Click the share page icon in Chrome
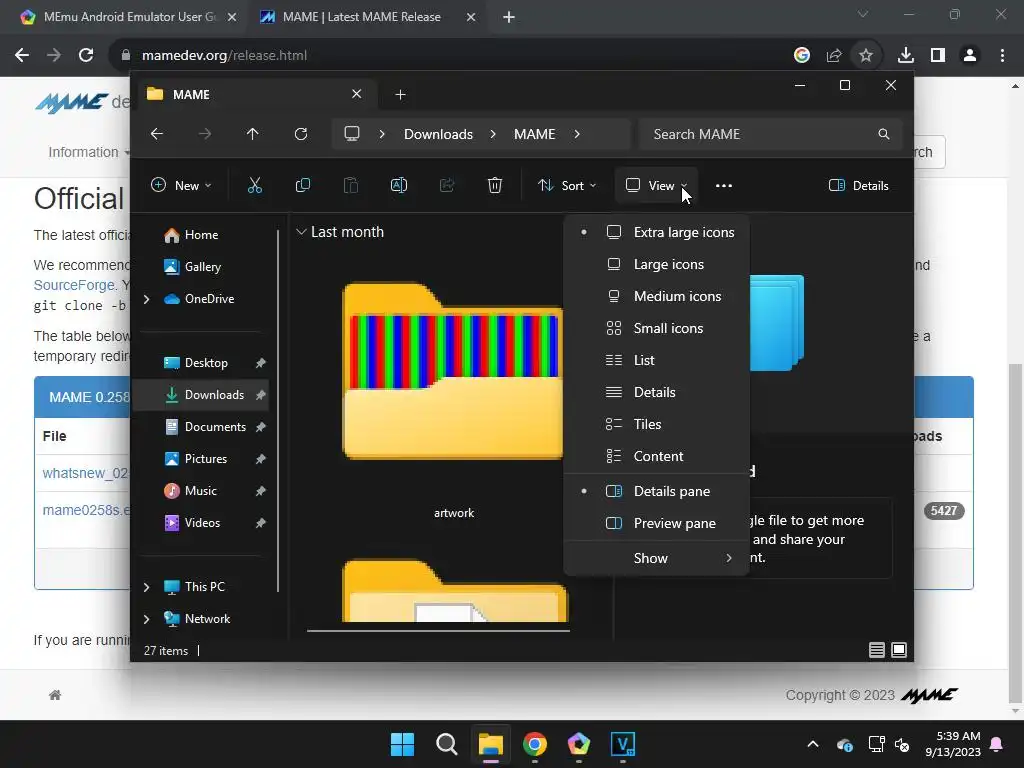This screenshot has height=768, width=1024. pos(834,56)
